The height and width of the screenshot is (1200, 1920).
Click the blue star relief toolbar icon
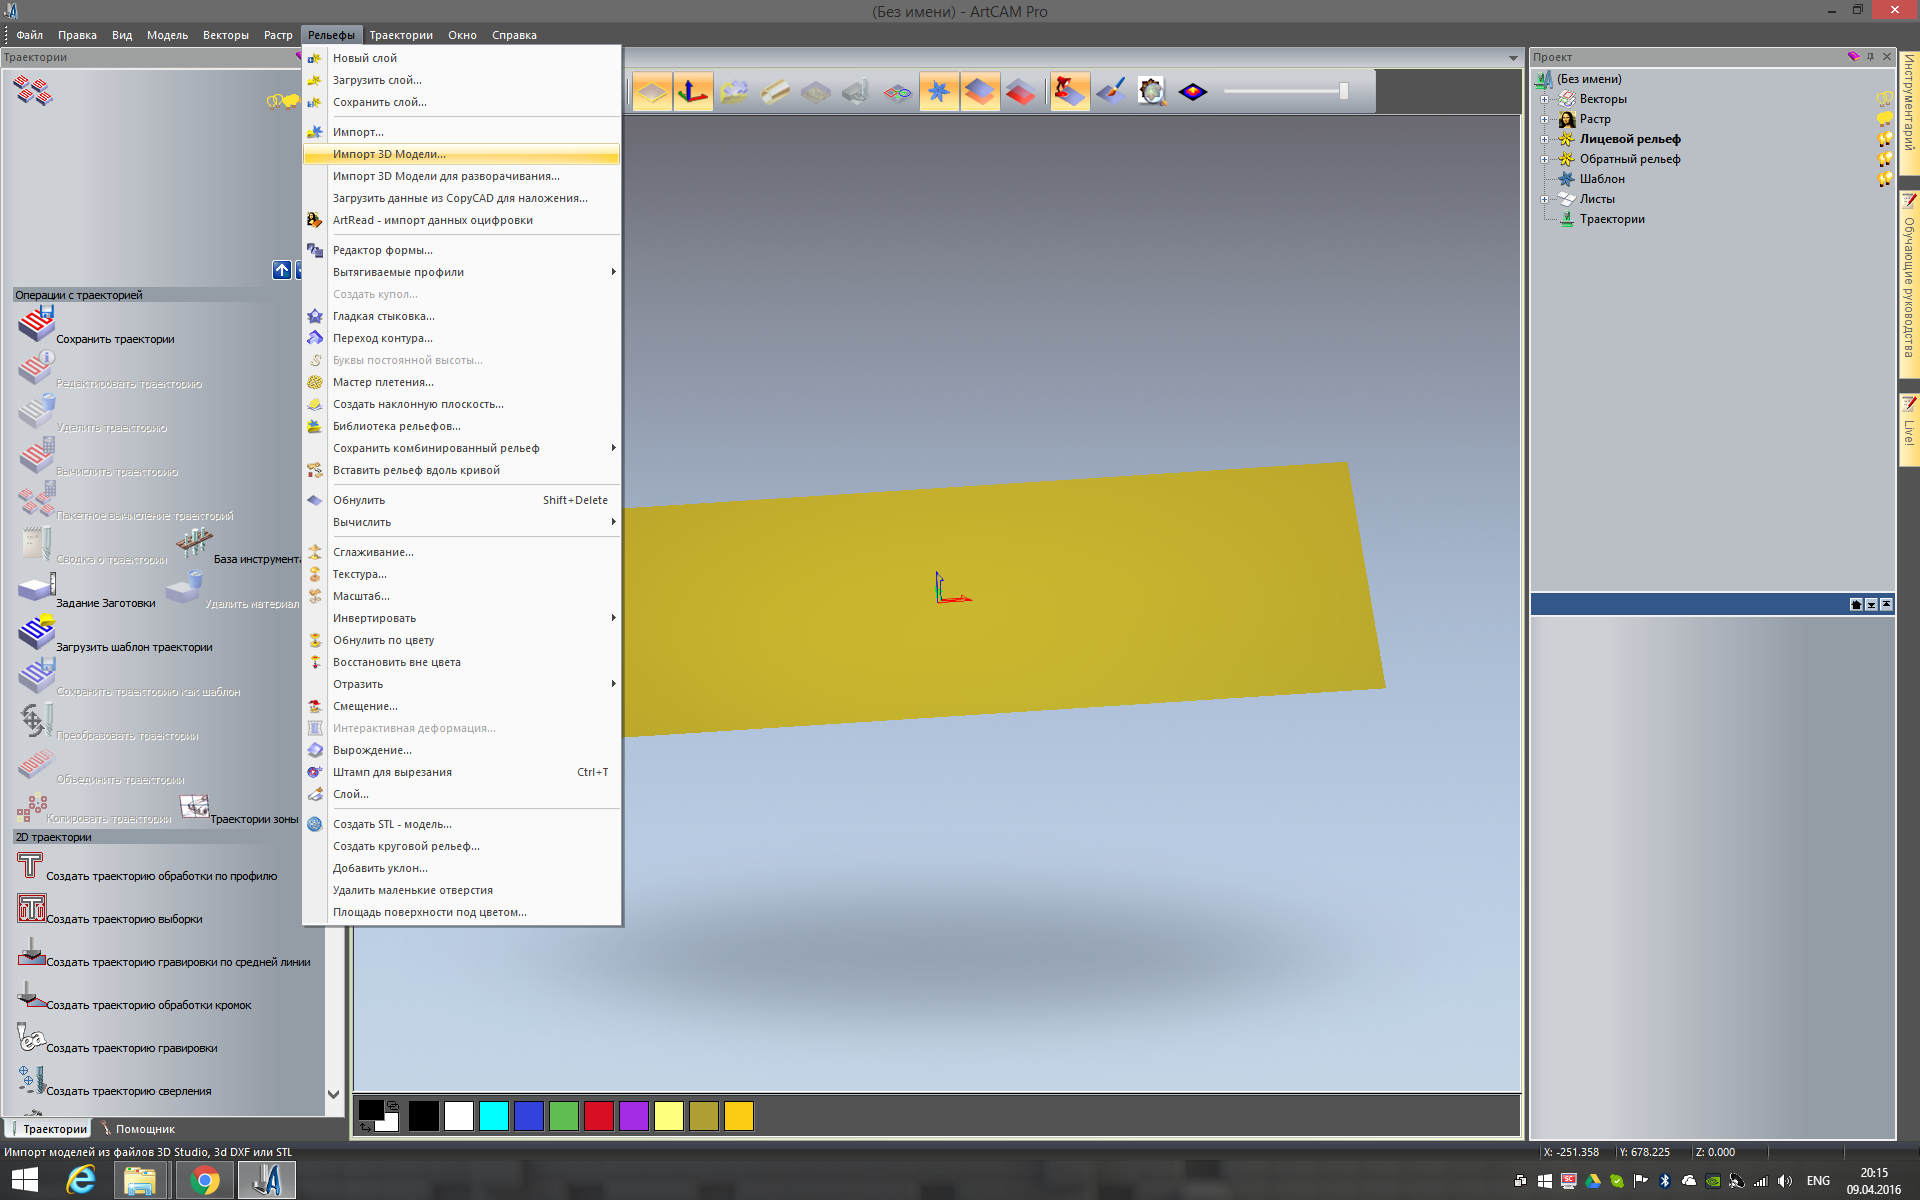(938, 92)
